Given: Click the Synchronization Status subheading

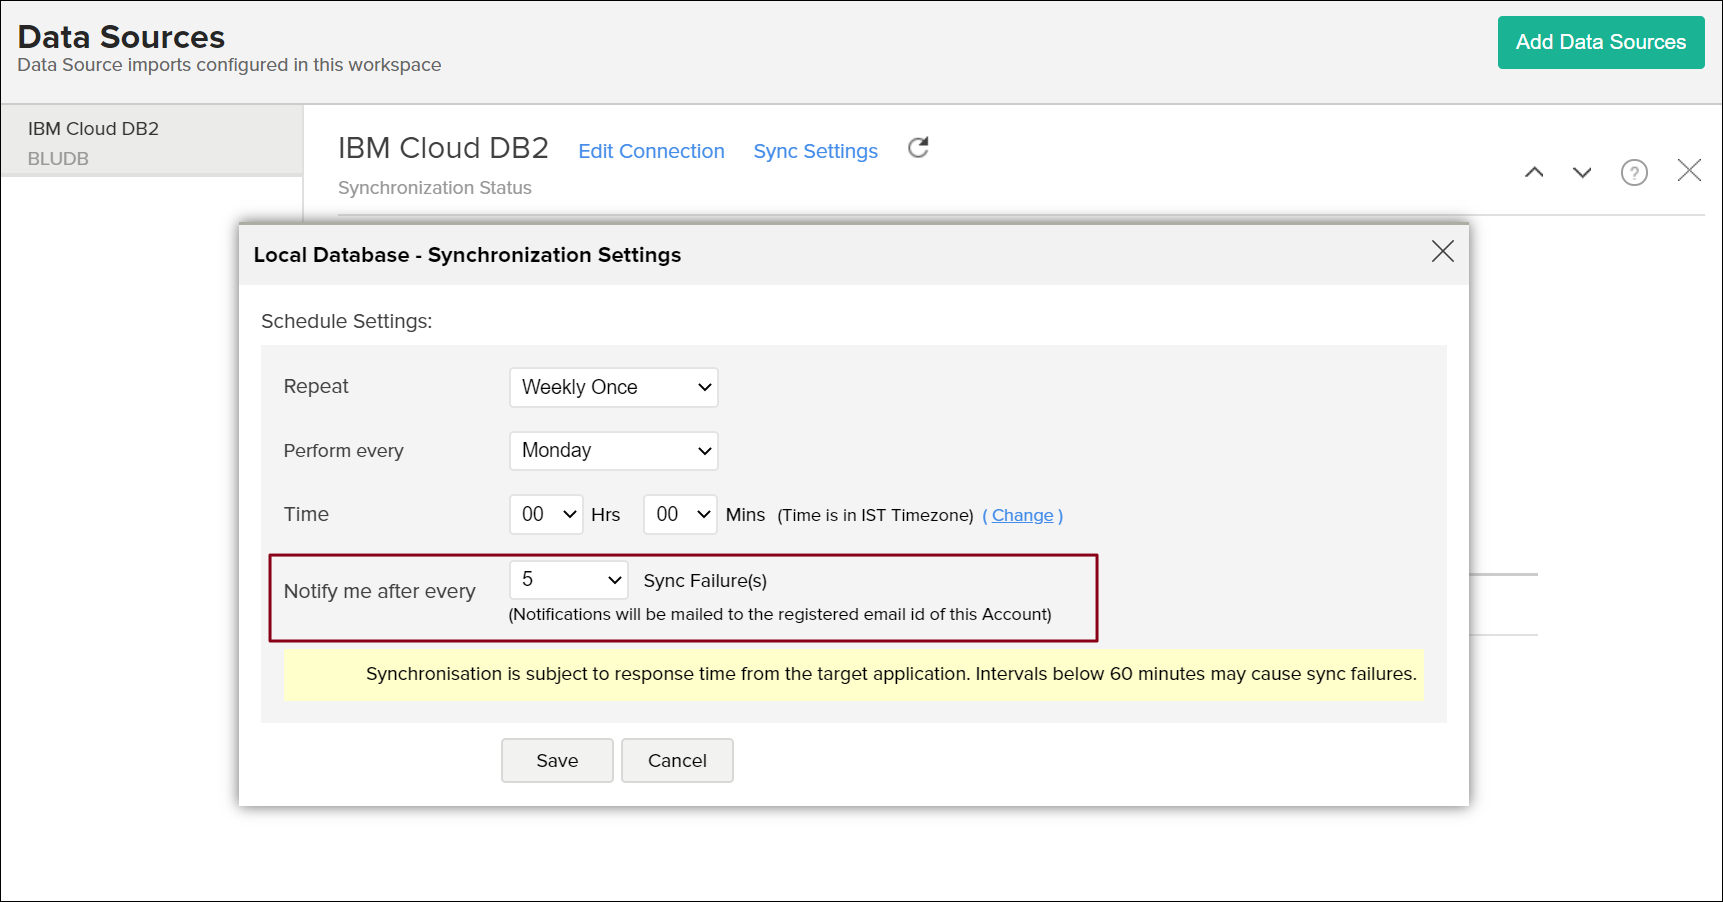Looking at the screenshot, I should pos(434,188).
